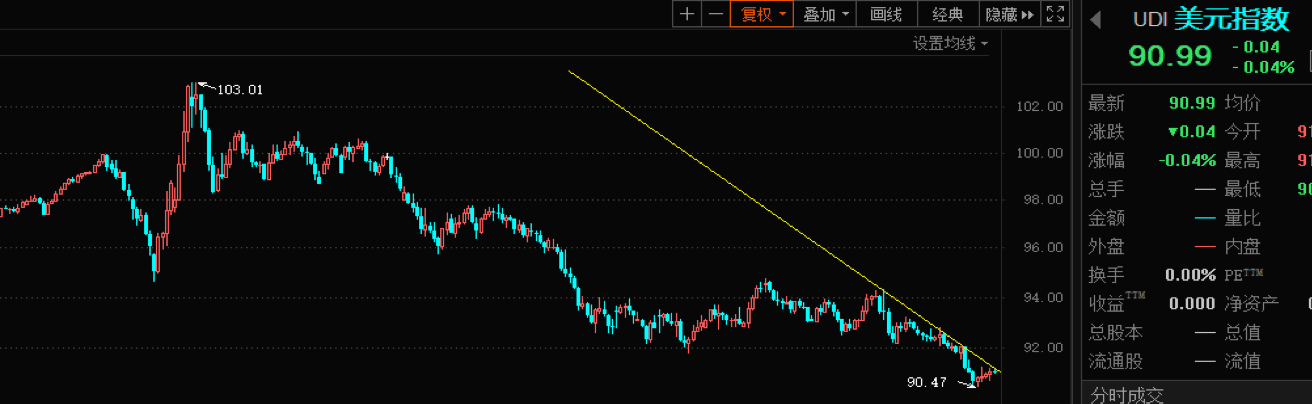Open the 复权 dropdown
This screenshot has width=1312, height=404.
[762, 14]
